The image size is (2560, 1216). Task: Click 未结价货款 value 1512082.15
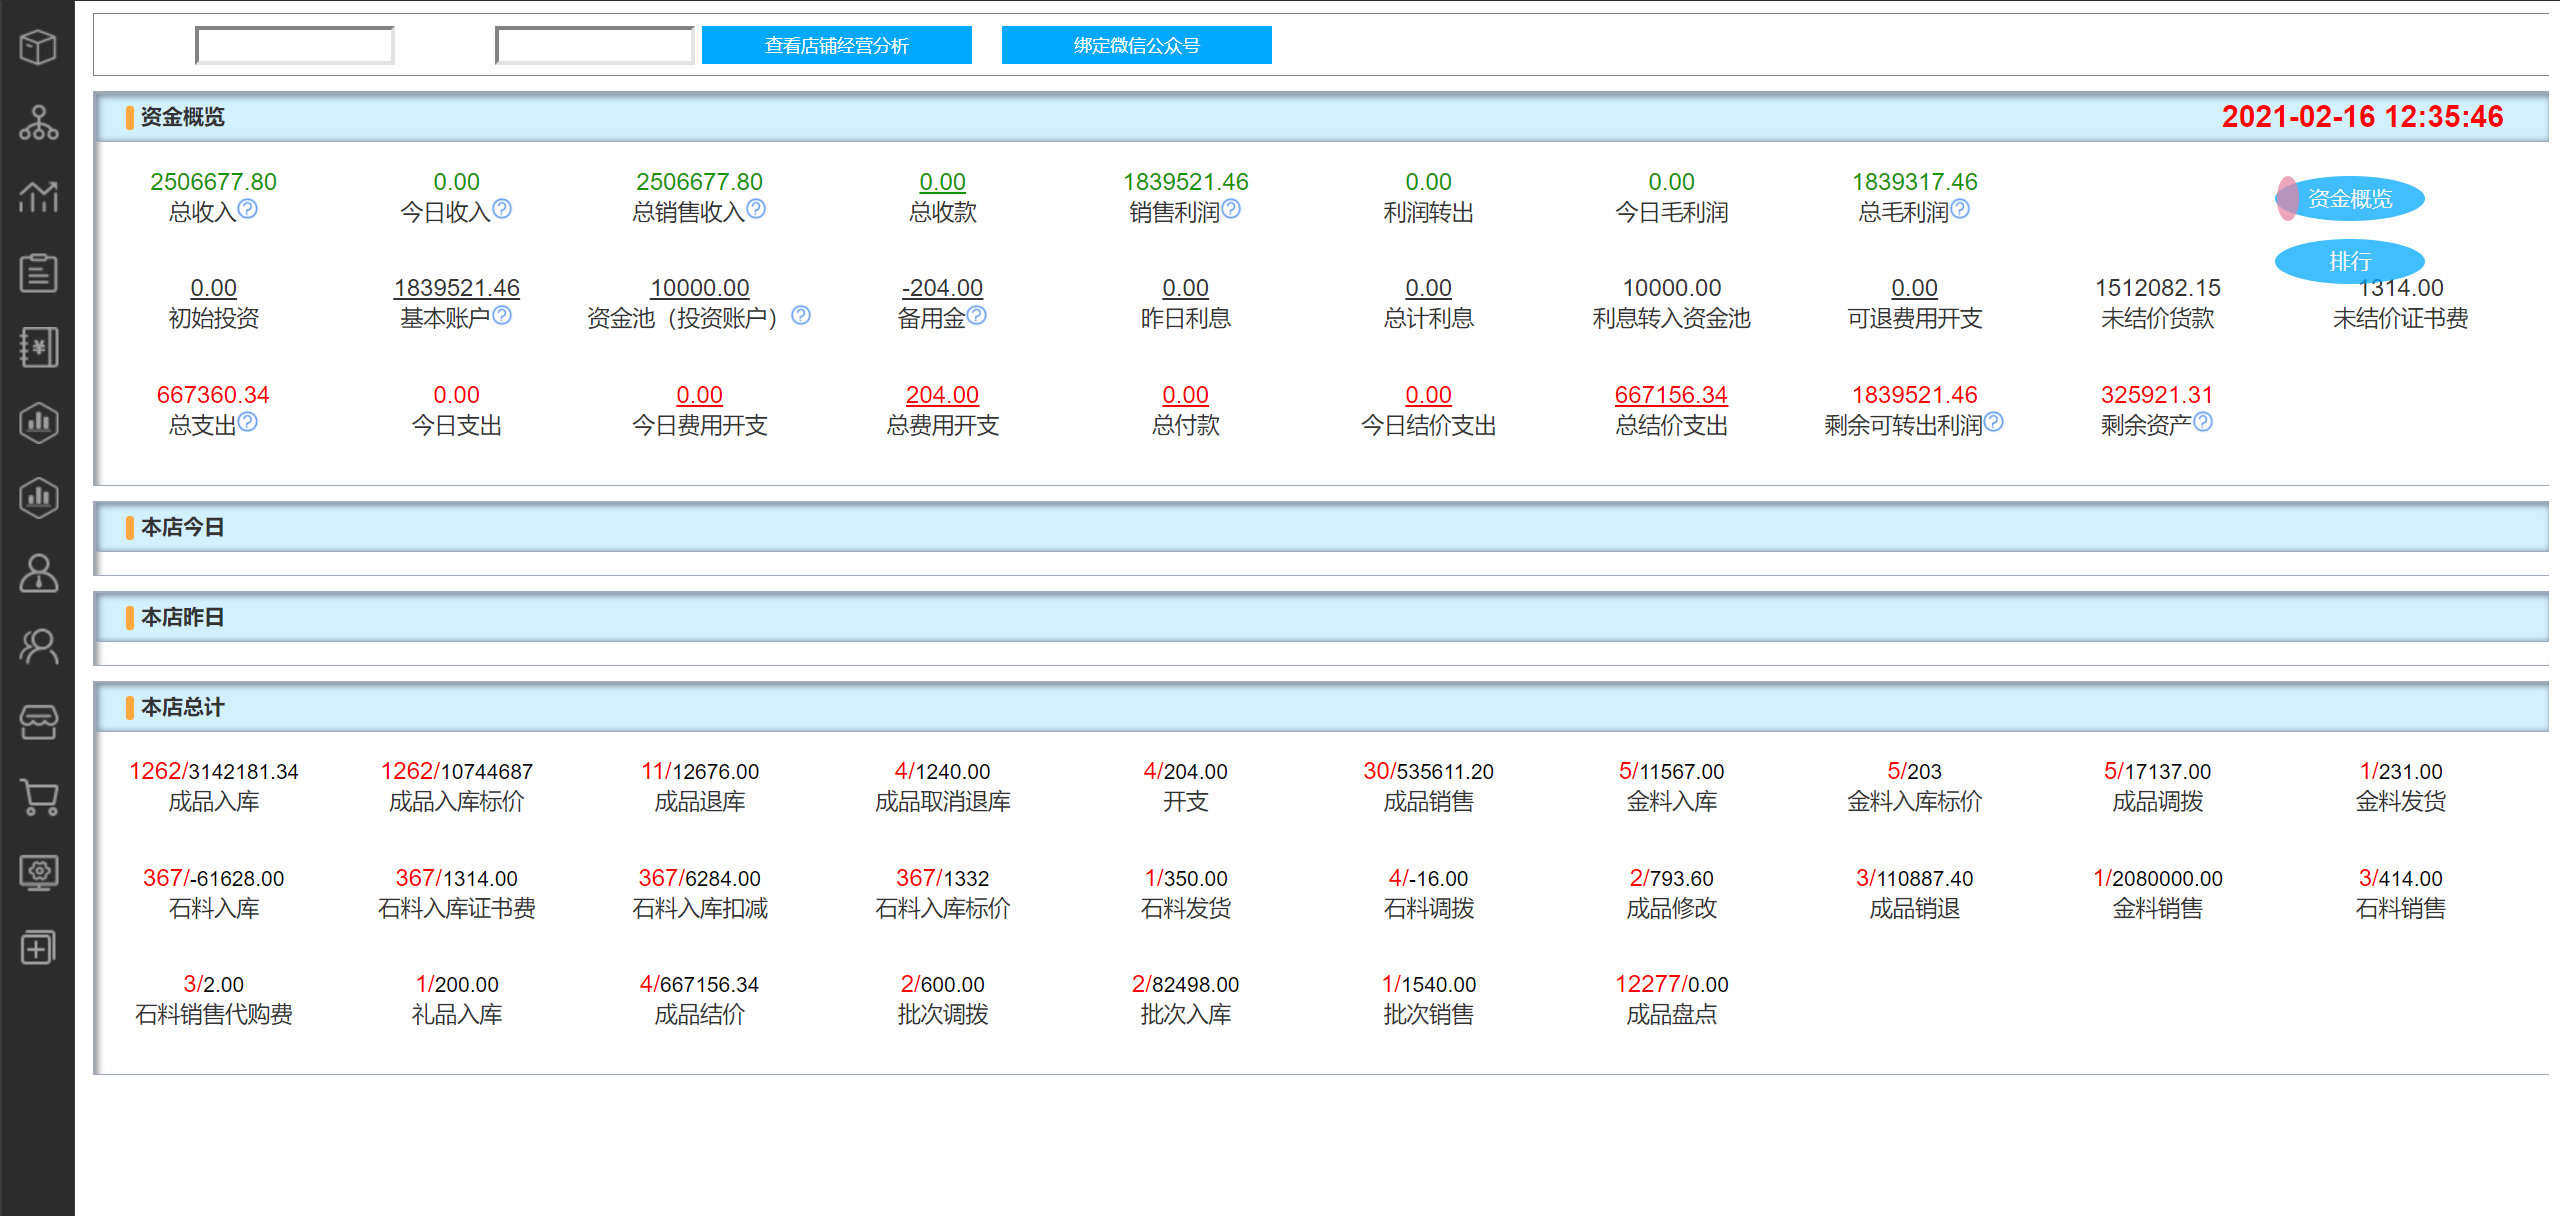(x=2157, y=288)
